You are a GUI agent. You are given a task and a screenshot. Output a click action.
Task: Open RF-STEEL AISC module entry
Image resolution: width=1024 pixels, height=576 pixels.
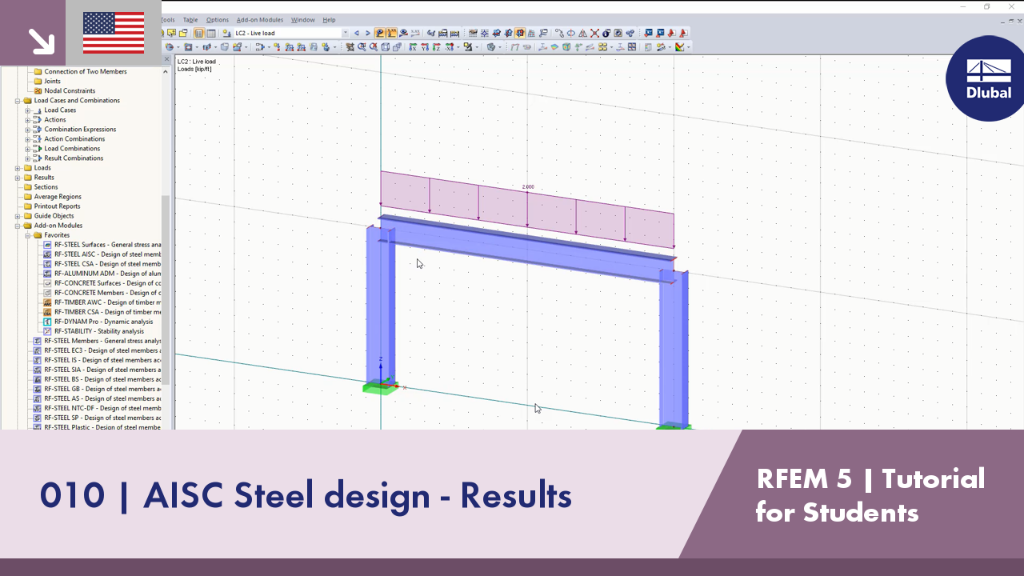coord(107,254)
